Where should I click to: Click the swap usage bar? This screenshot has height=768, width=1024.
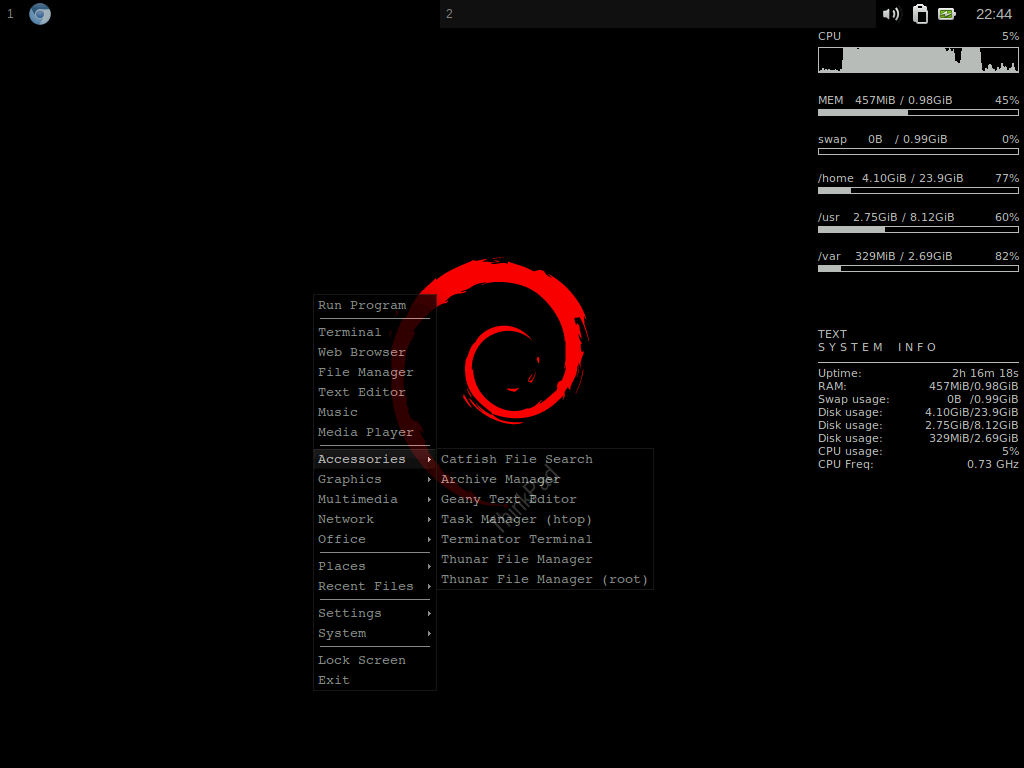click(x=918, y=152)
